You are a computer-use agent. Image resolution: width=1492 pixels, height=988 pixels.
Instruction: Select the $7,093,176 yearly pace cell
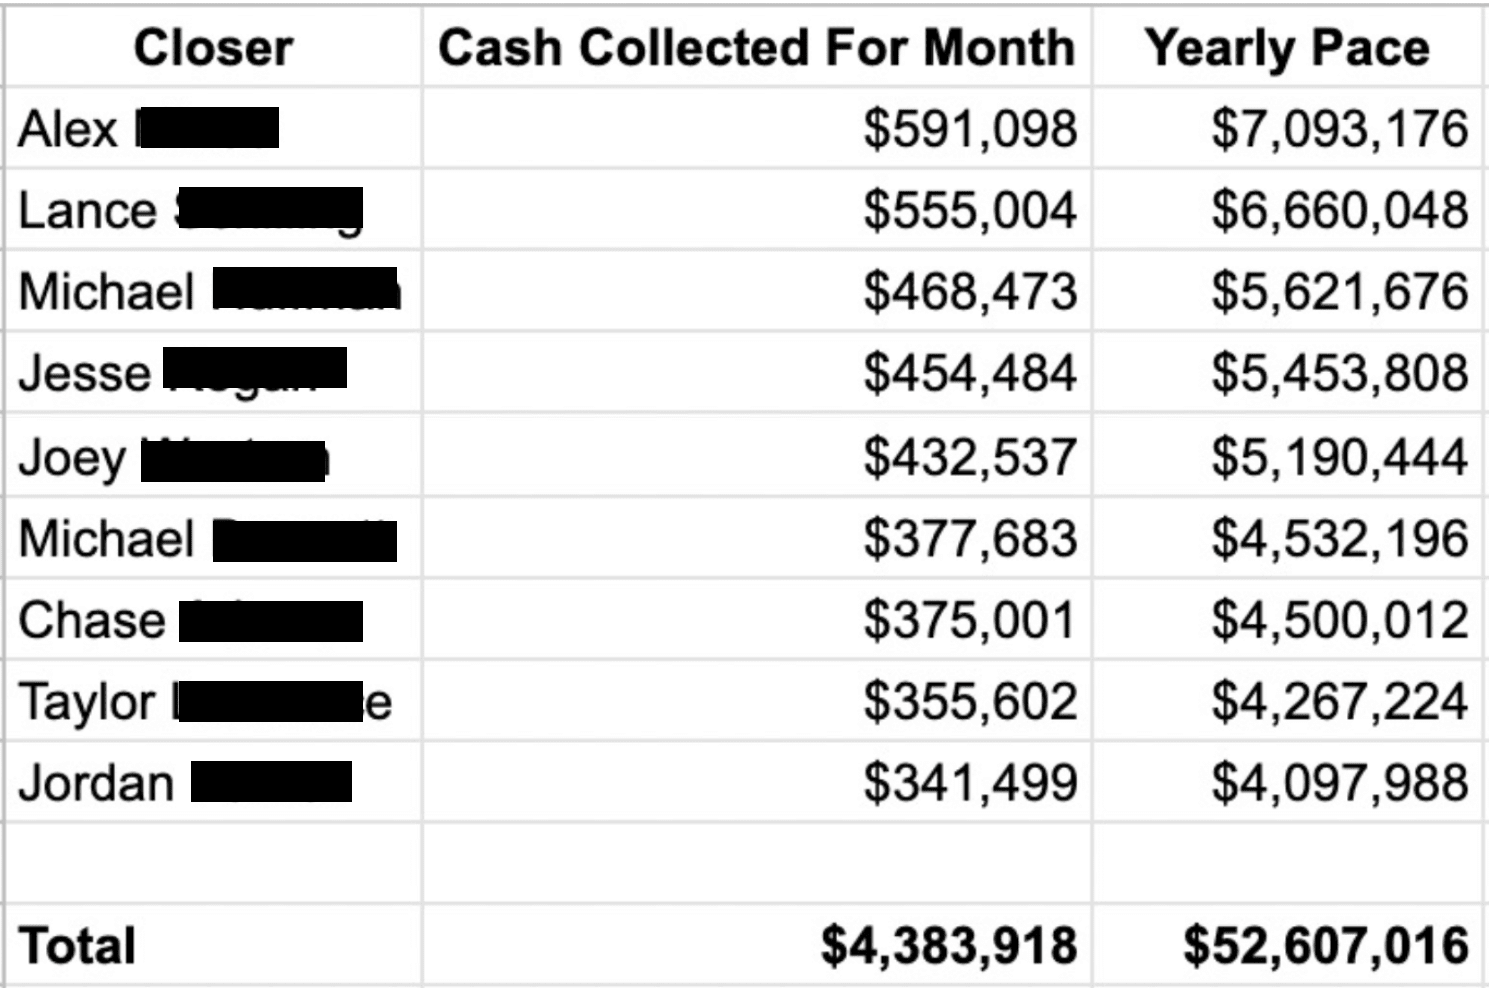(x=1339, y=129)
